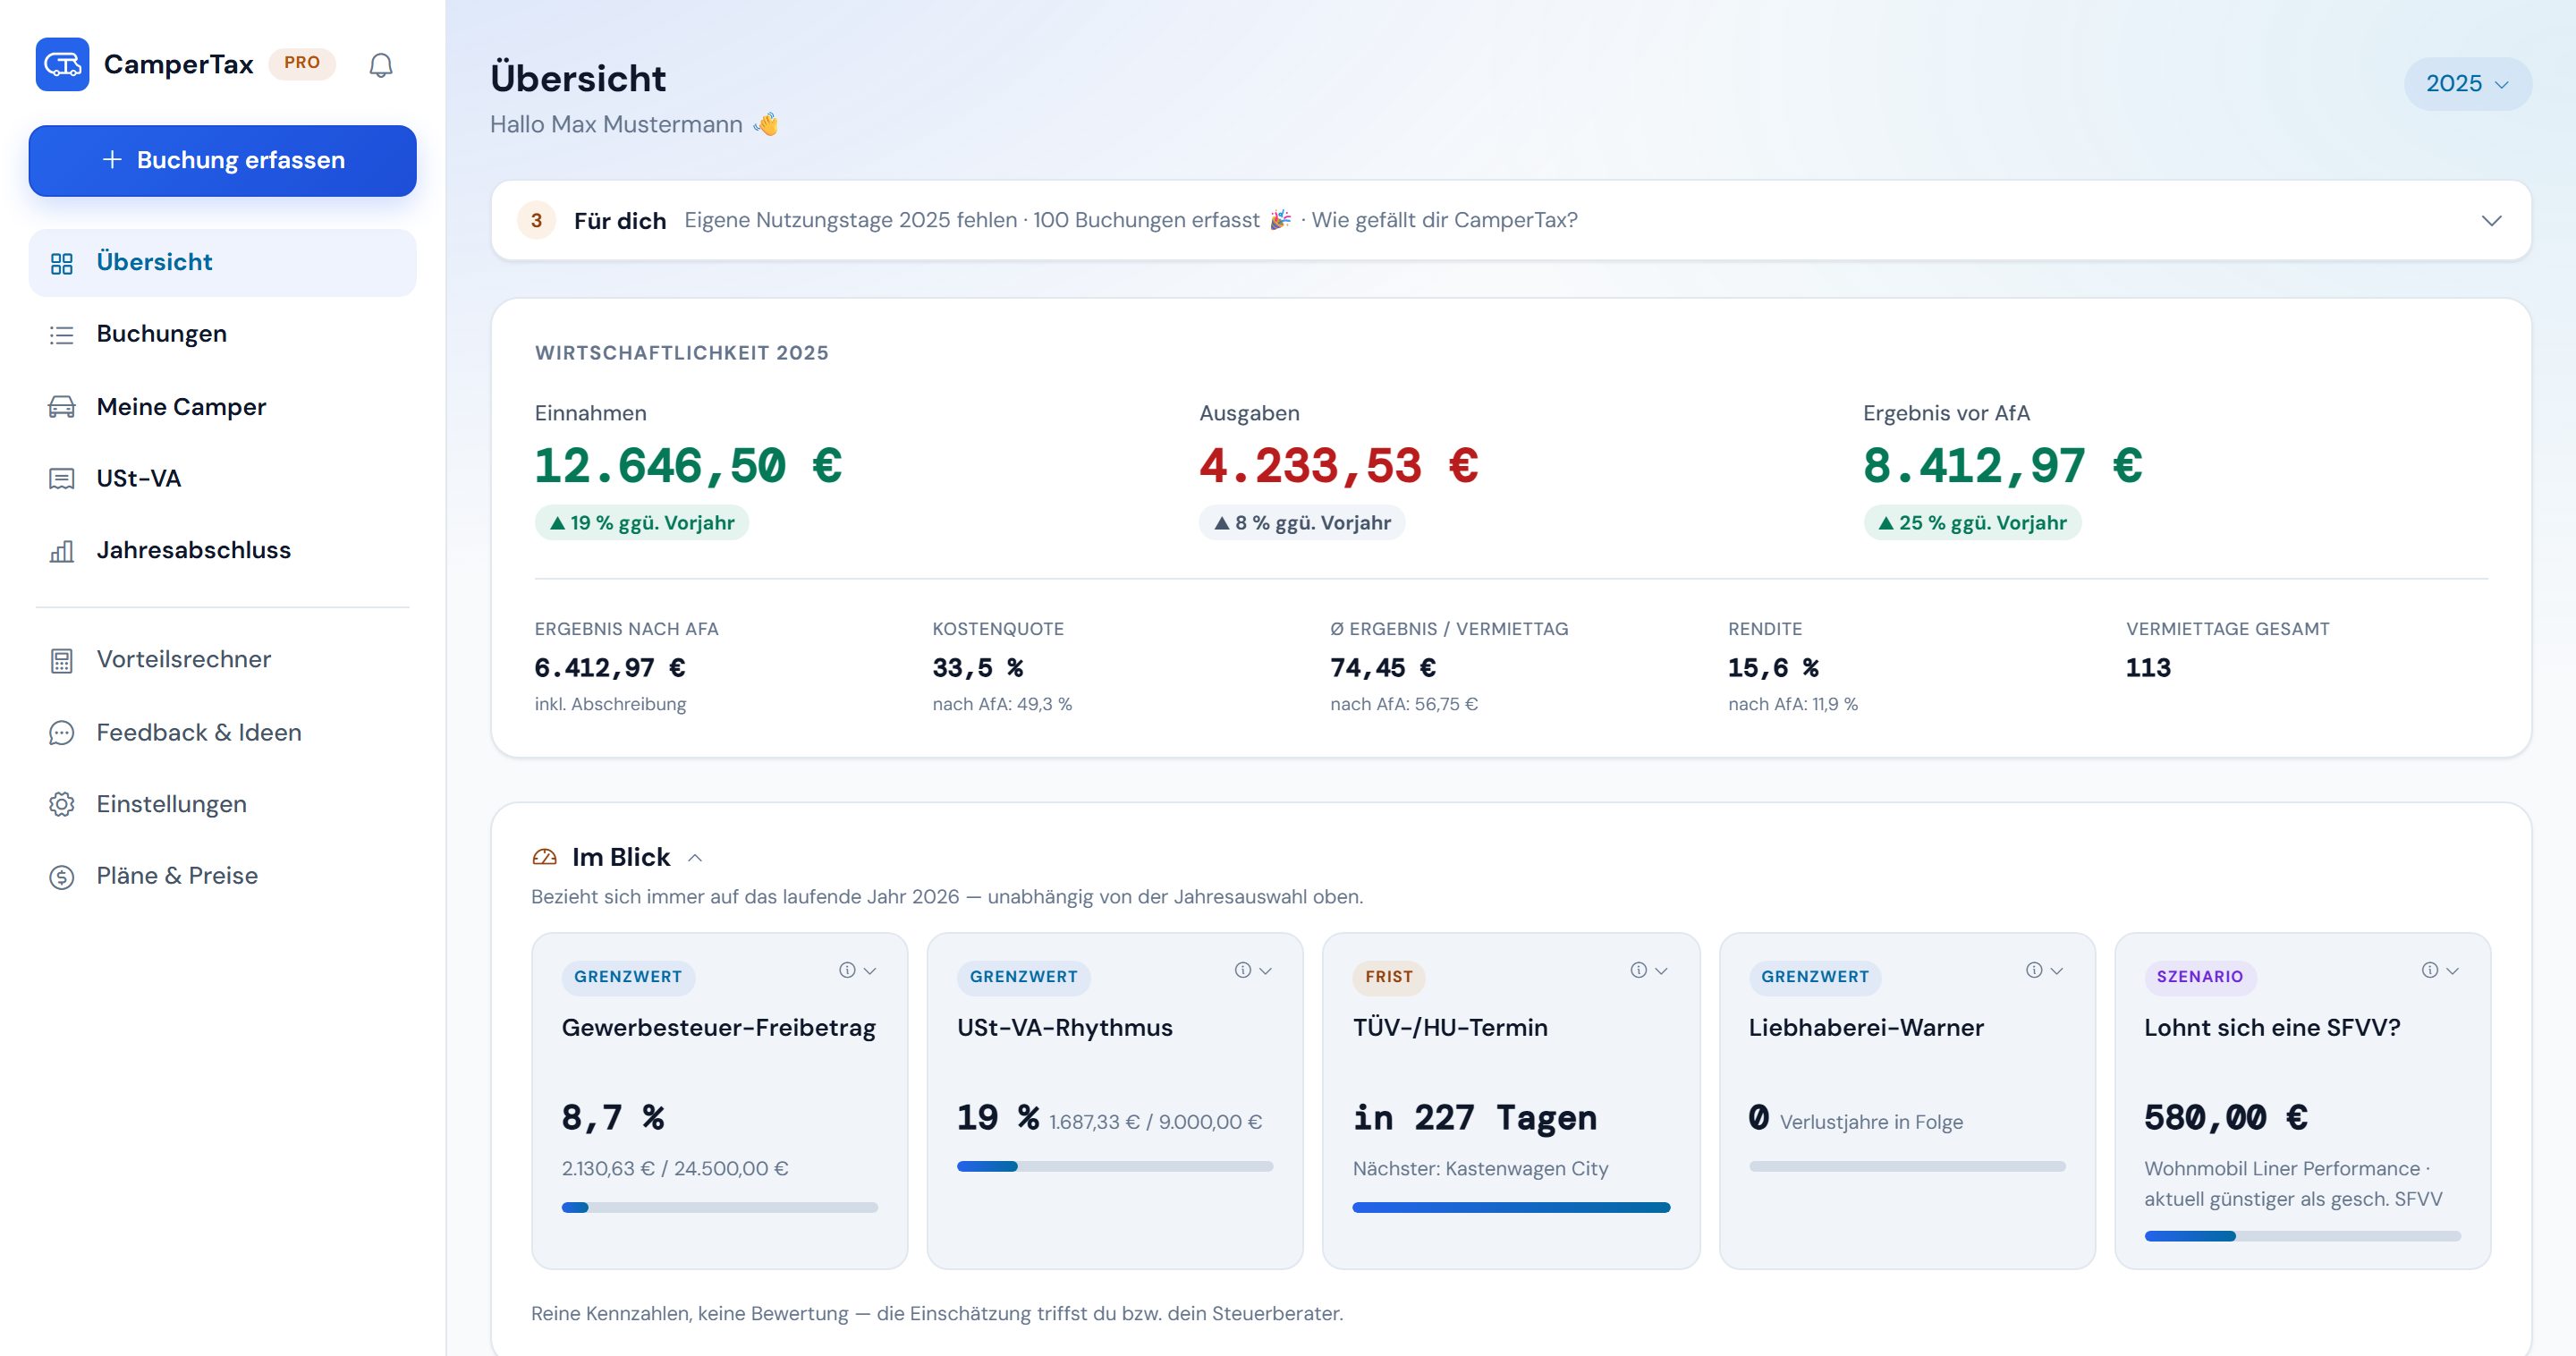This screenshot has width=2576, height=1356.
Task: Click info icon on USt-VA-Rhythmus card
Action: (x=1243, y=970)
